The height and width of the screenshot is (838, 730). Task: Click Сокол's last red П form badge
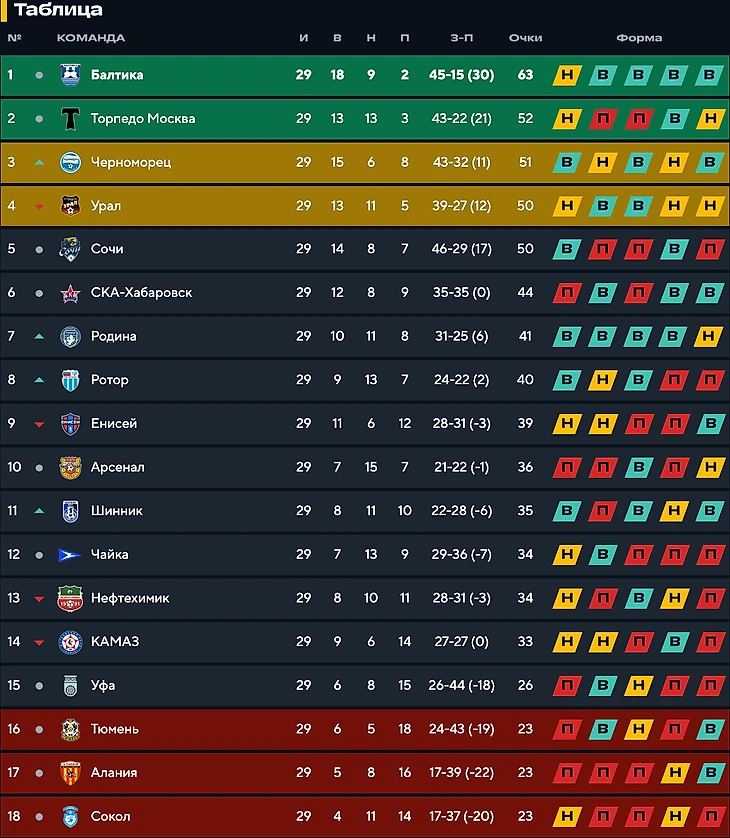[x=710, y=816]
